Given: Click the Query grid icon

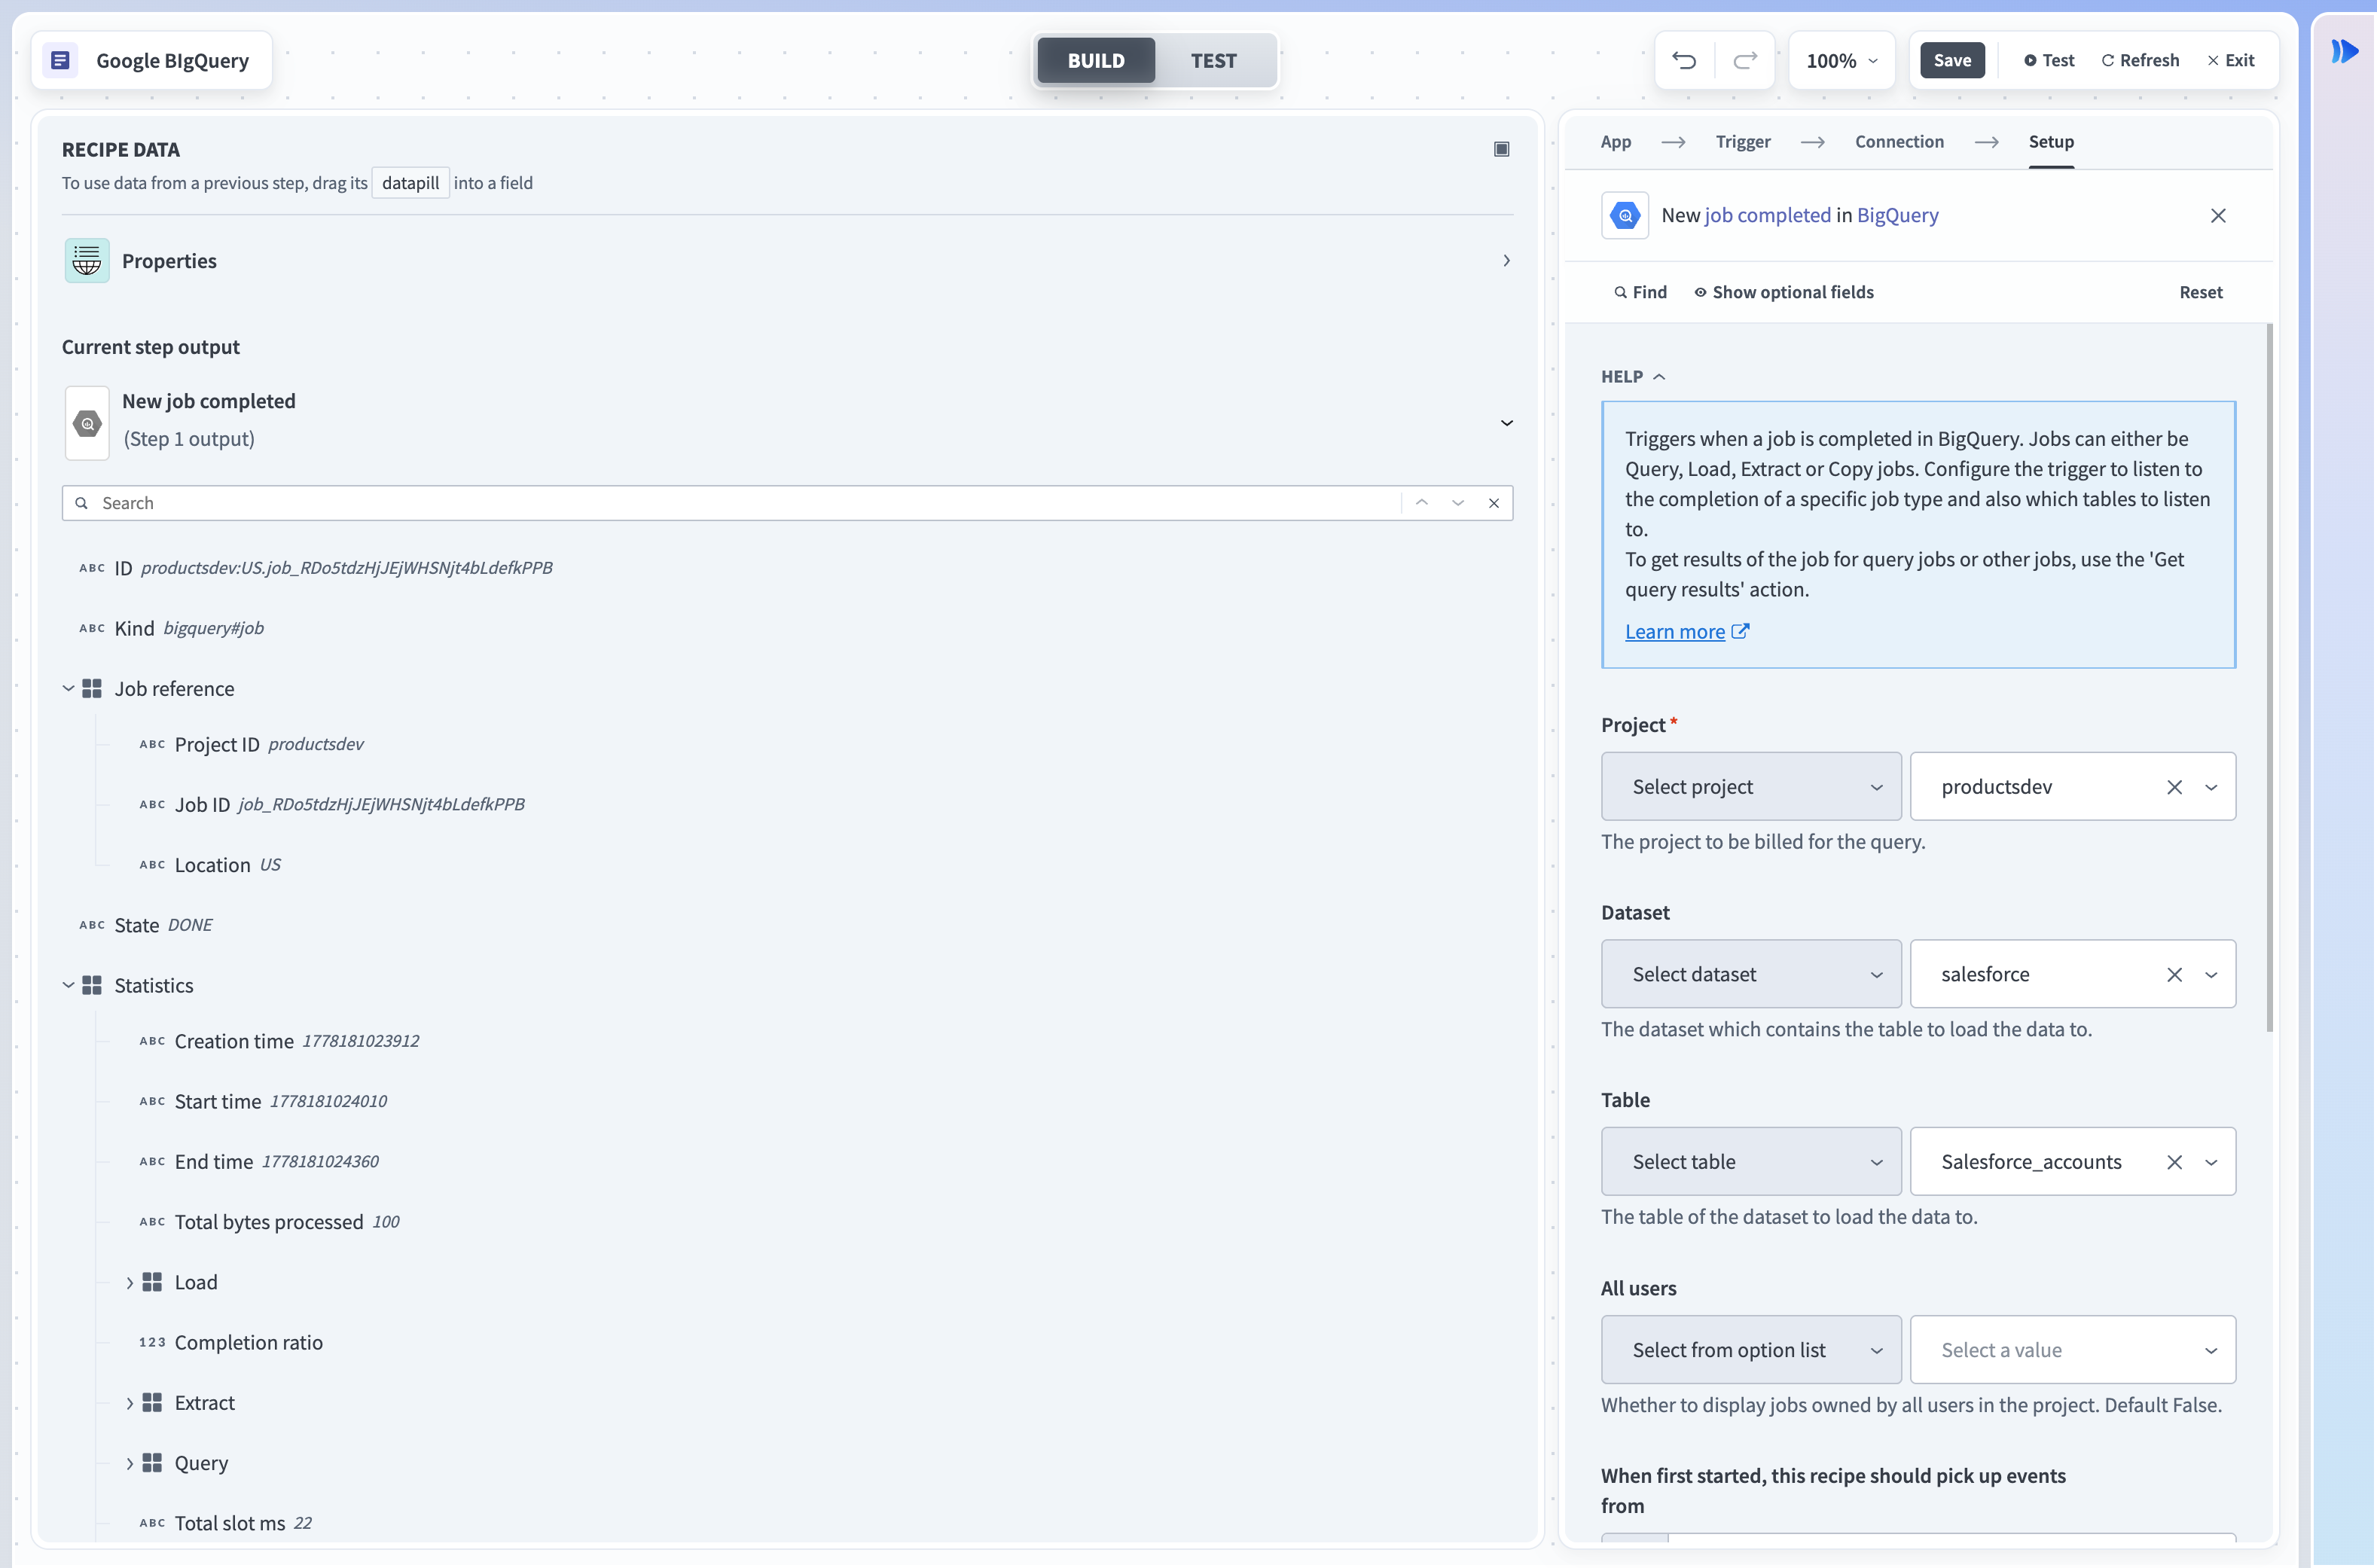Looking at the screenshot, I should (x=152, y=1463).
